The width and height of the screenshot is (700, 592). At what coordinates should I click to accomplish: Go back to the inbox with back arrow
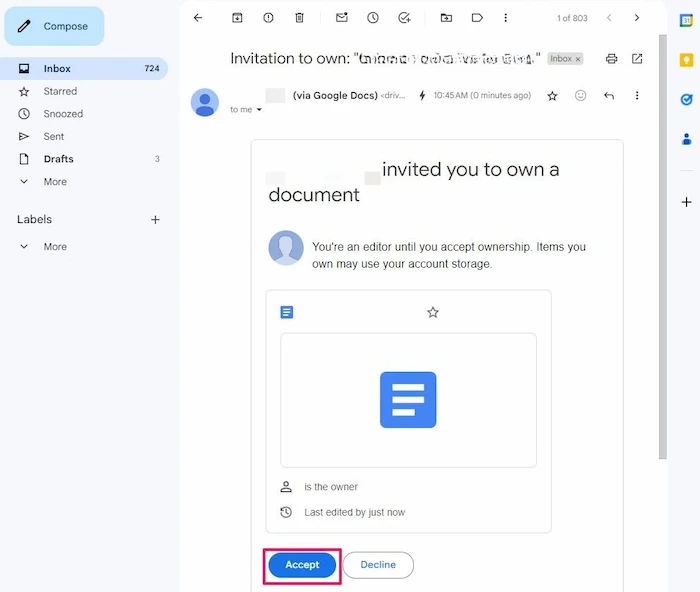tap(198, 18)
